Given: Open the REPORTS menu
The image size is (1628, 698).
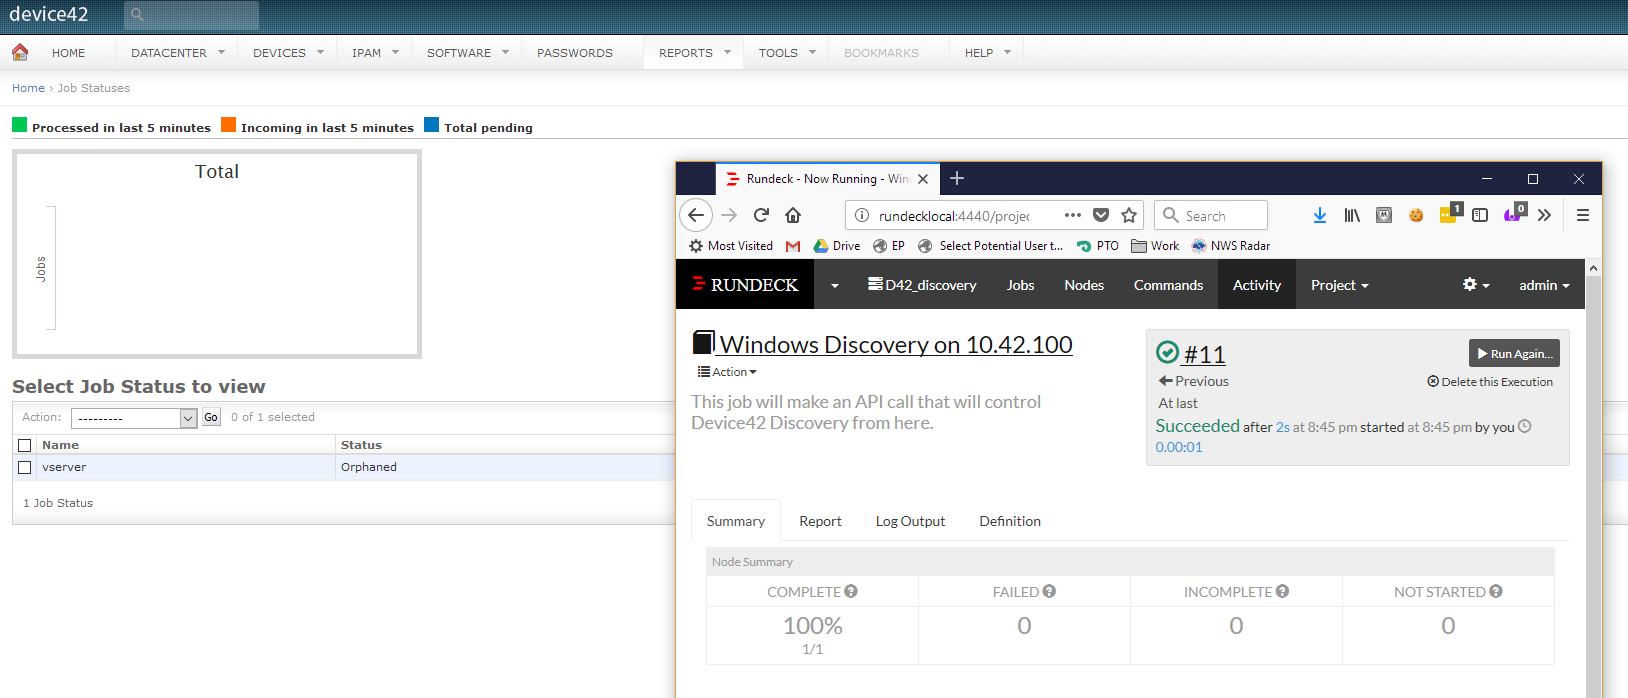Looking at the screenshot, I should point(694,53).
